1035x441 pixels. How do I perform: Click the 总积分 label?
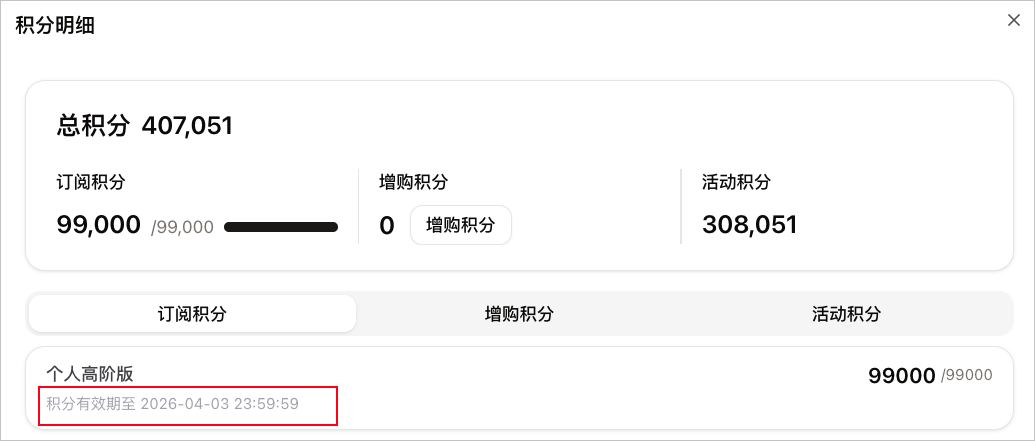point(93,126)
